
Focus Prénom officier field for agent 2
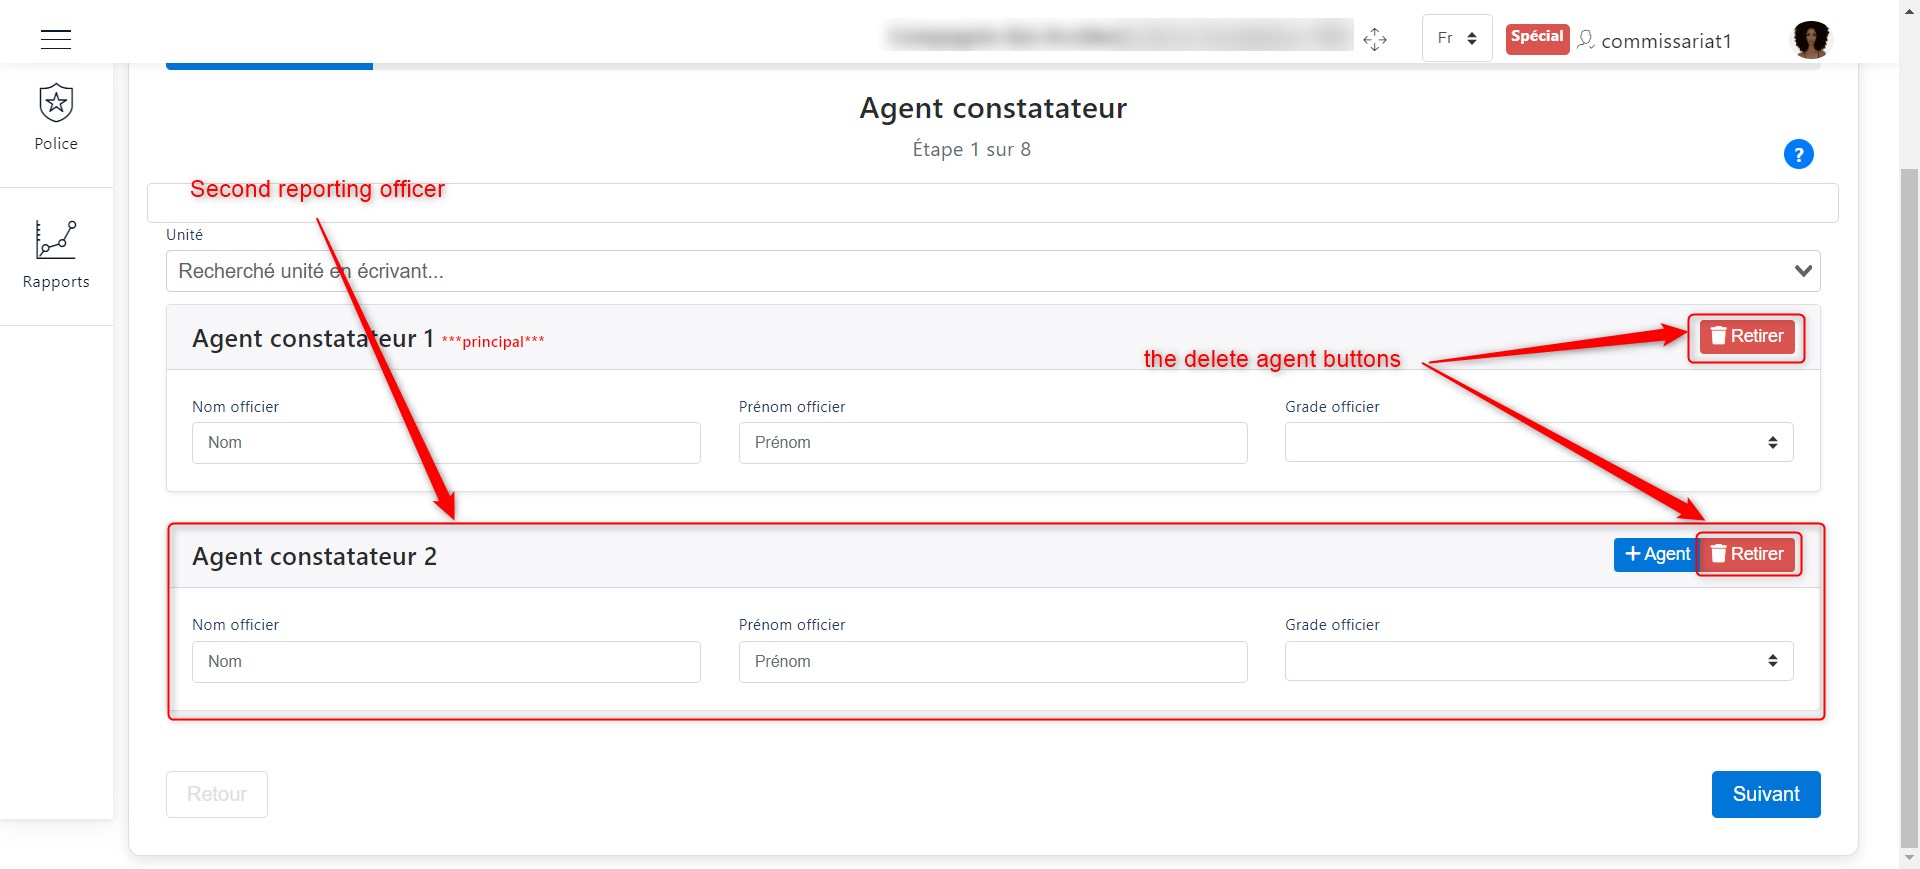click(993, 661)
